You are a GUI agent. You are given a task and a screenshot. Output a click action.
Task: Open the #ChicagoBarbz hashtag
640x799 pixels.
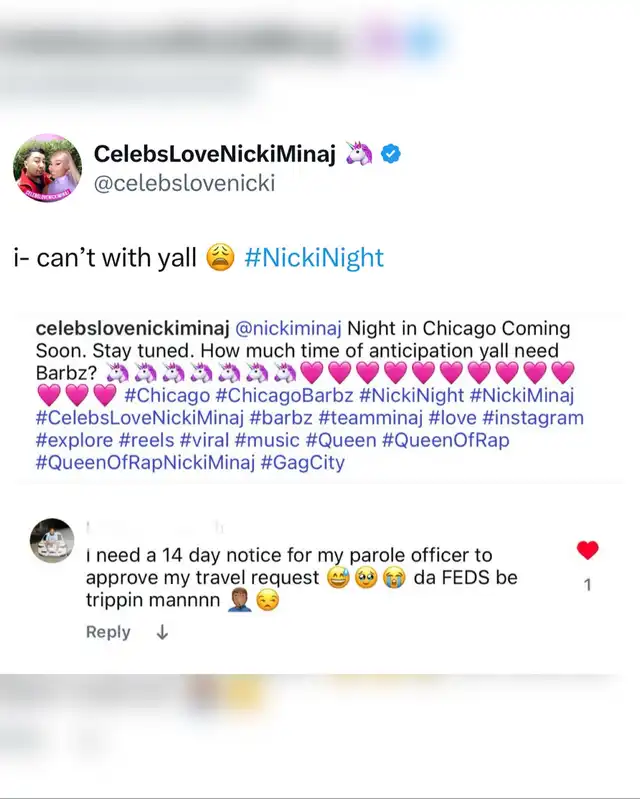point(284,395)
